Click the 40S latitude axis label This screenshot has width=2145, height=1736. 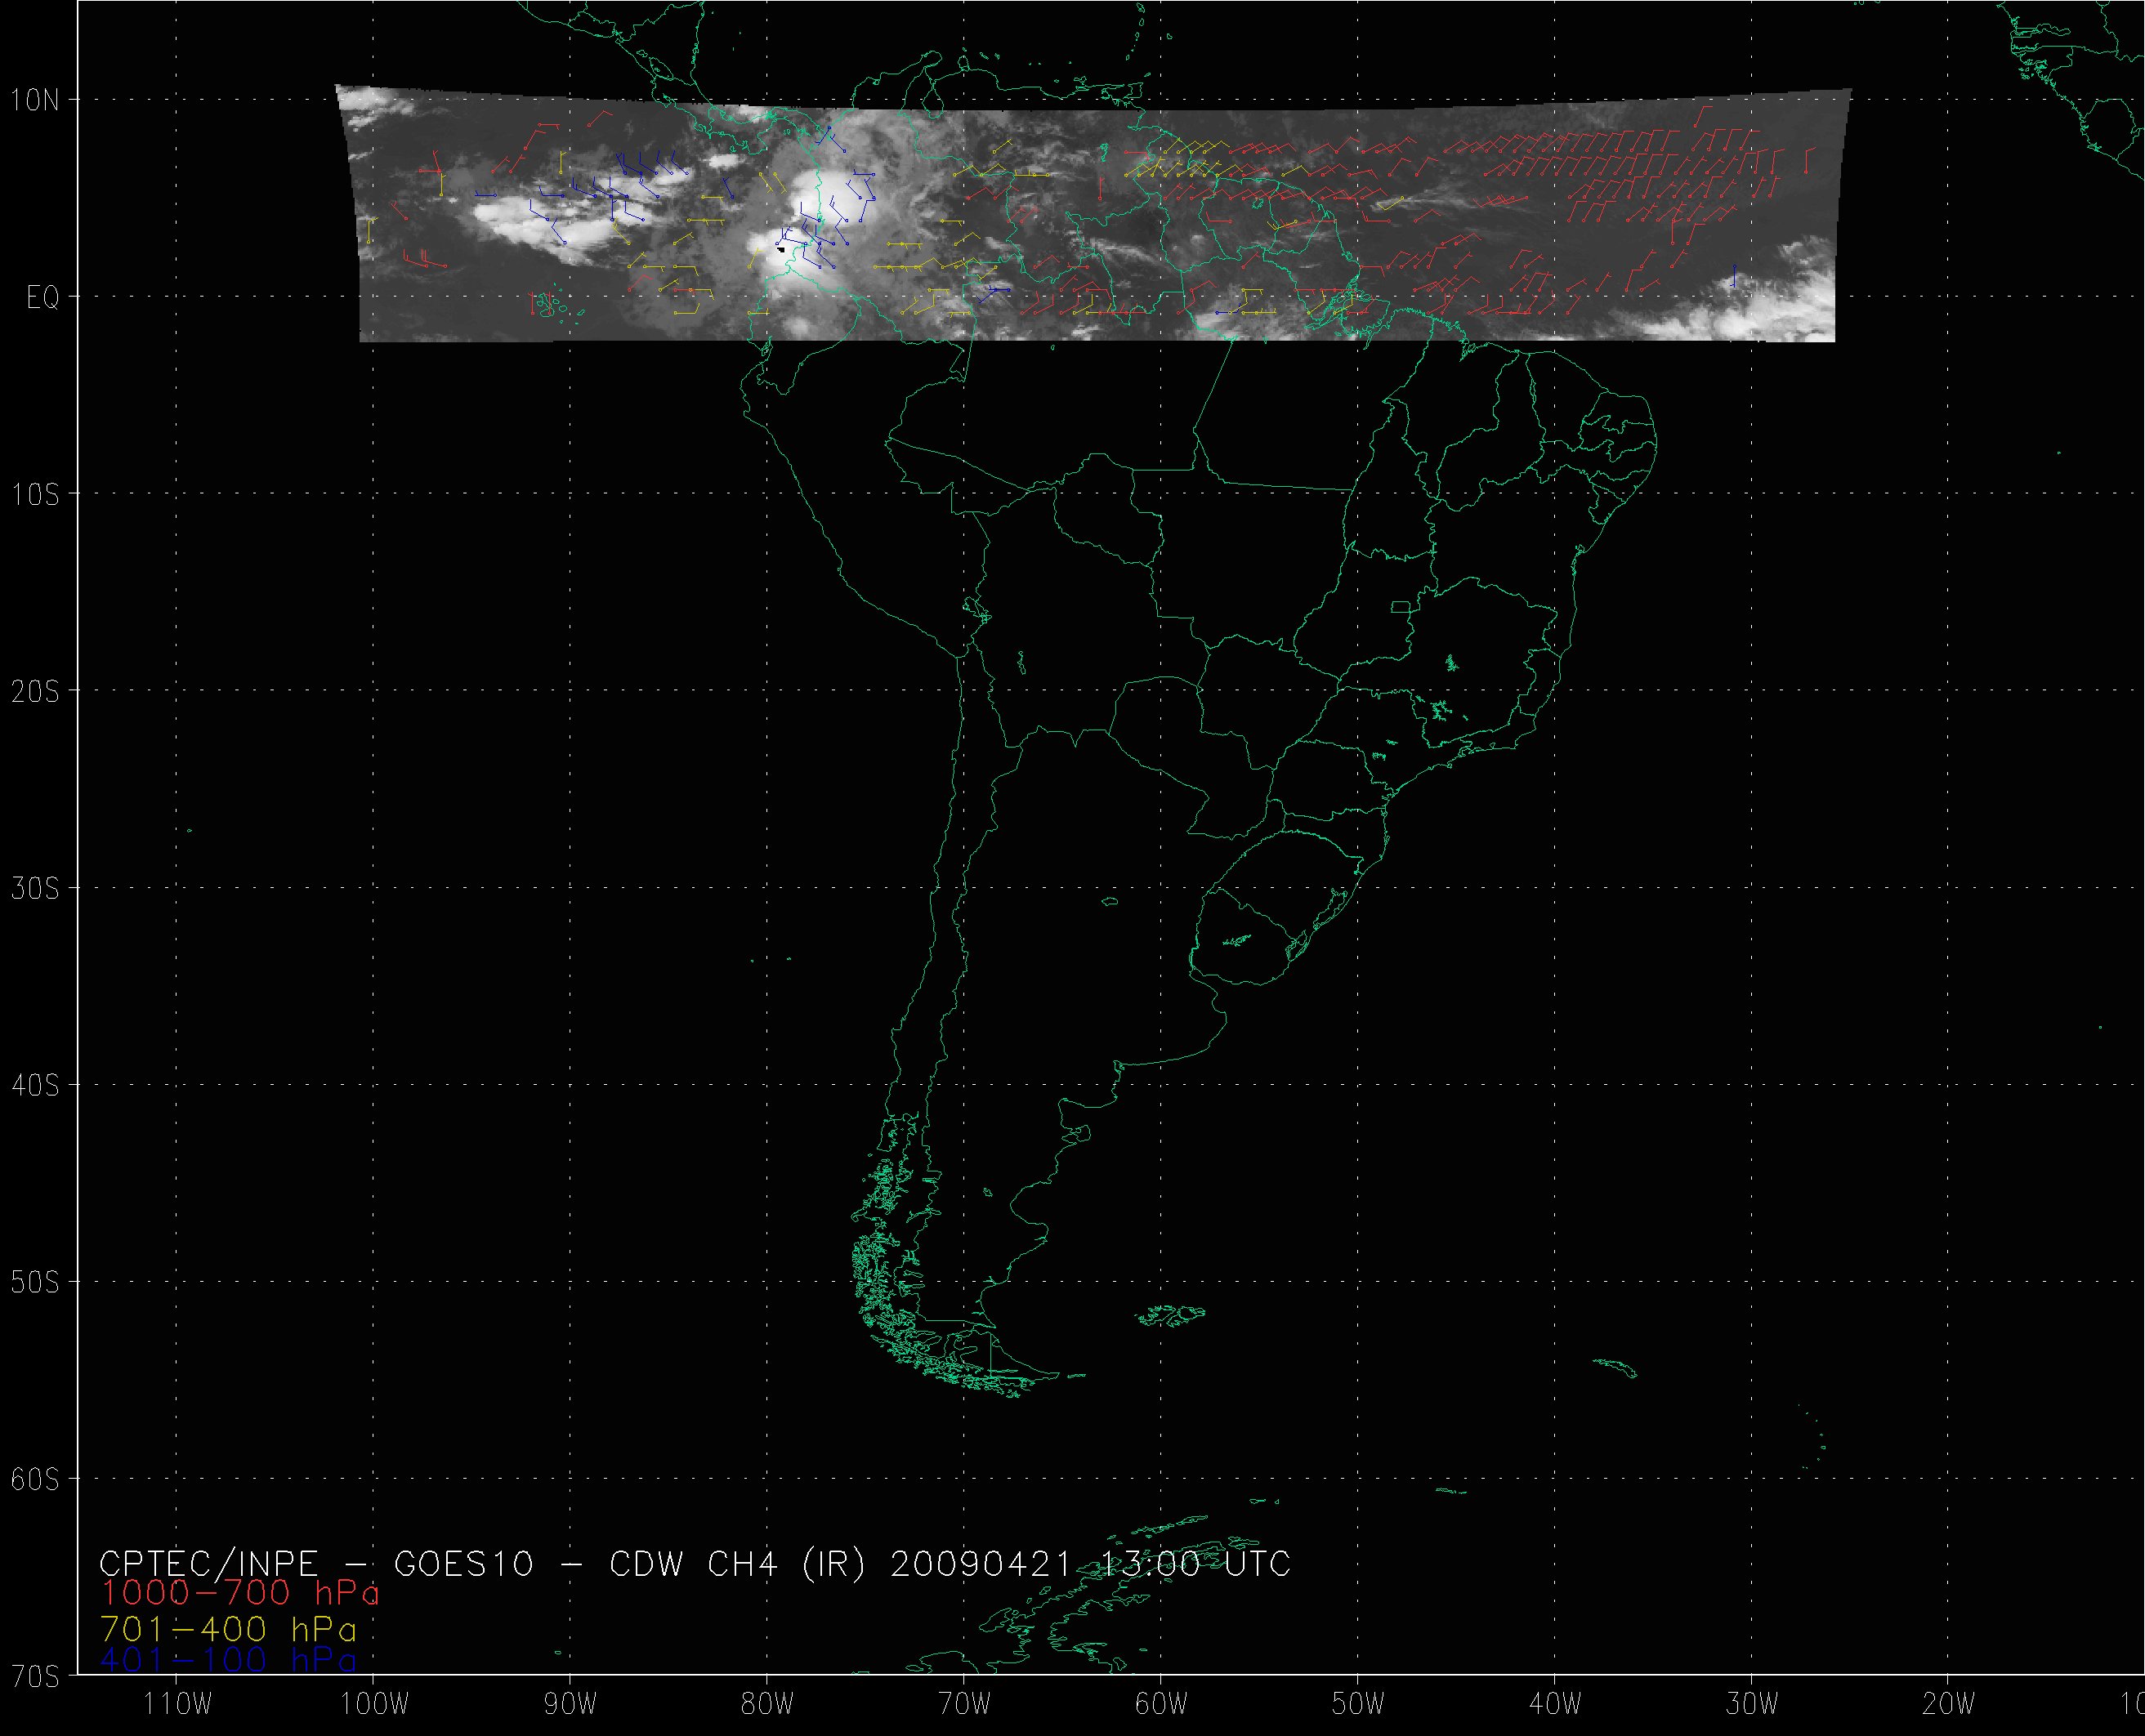[34, 1085]
